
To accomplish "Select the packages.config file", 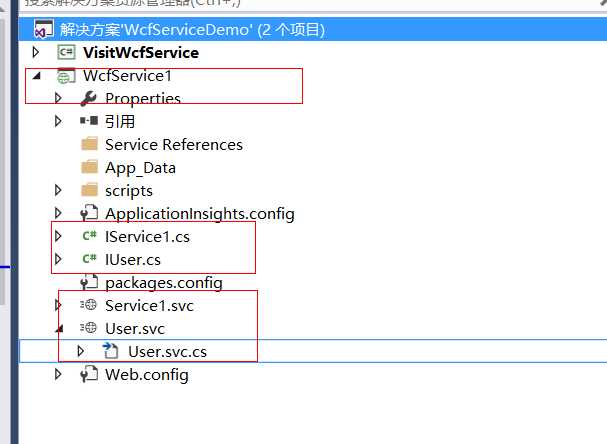I will 164,283.
